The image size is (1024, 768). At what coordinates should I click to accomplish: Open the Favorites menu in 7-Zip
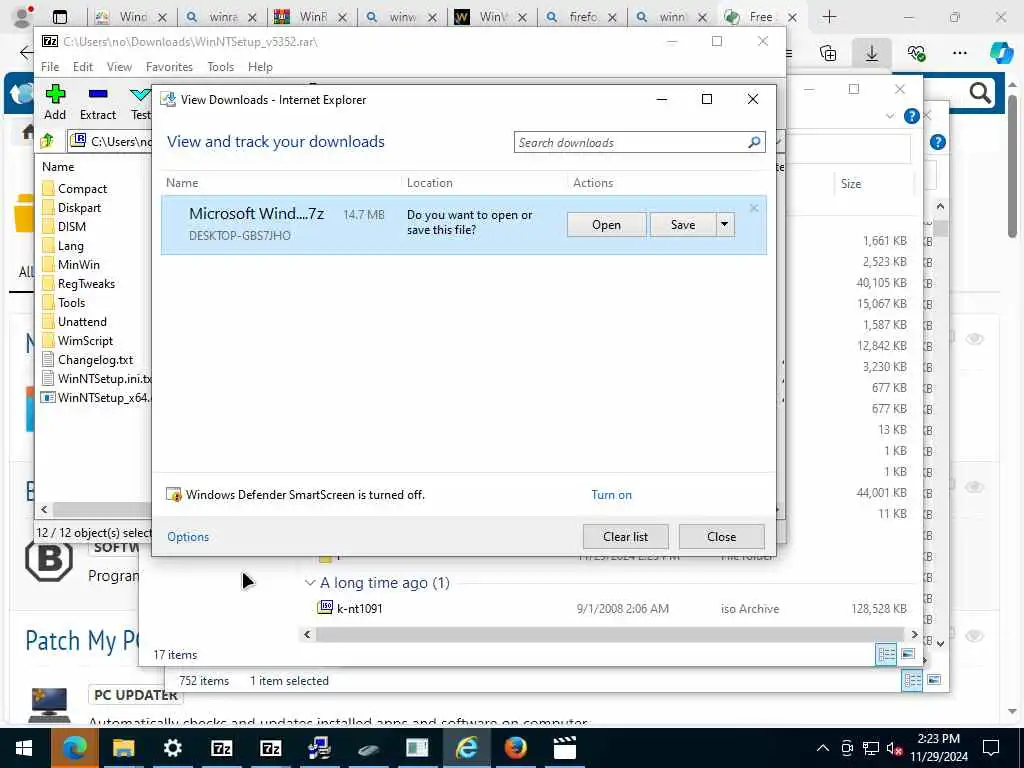(169, 67)
